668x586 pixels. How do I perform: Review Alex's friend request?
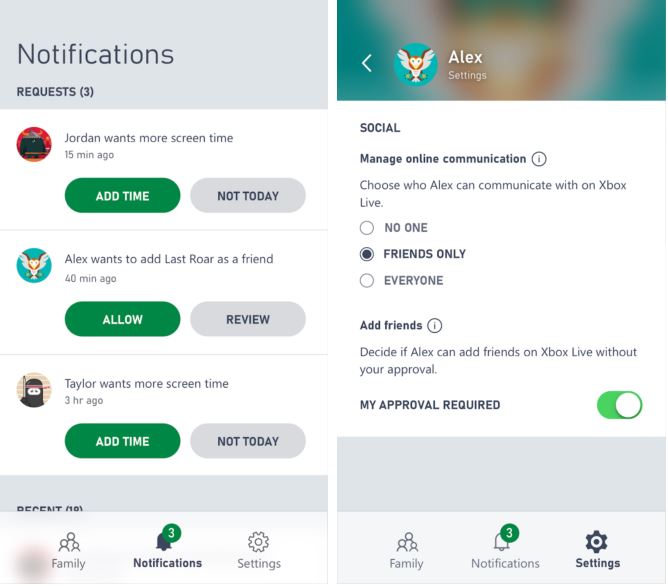[x=248, y=319]
